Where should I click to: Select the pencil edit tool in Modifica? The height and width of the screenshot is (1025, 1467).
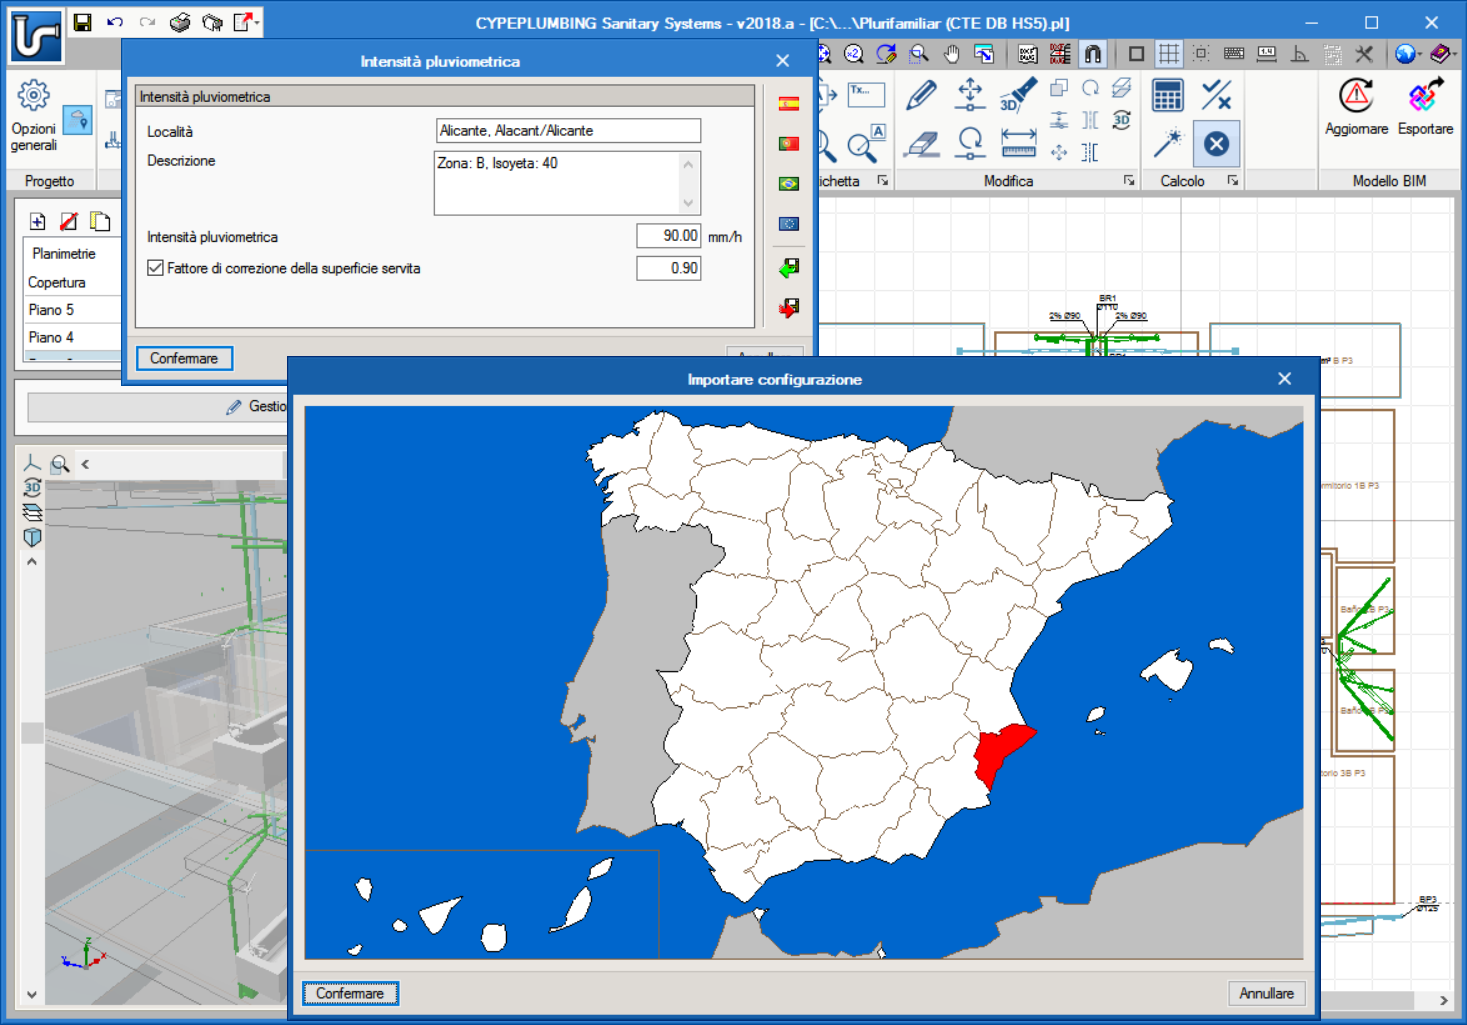coord(921,95)
